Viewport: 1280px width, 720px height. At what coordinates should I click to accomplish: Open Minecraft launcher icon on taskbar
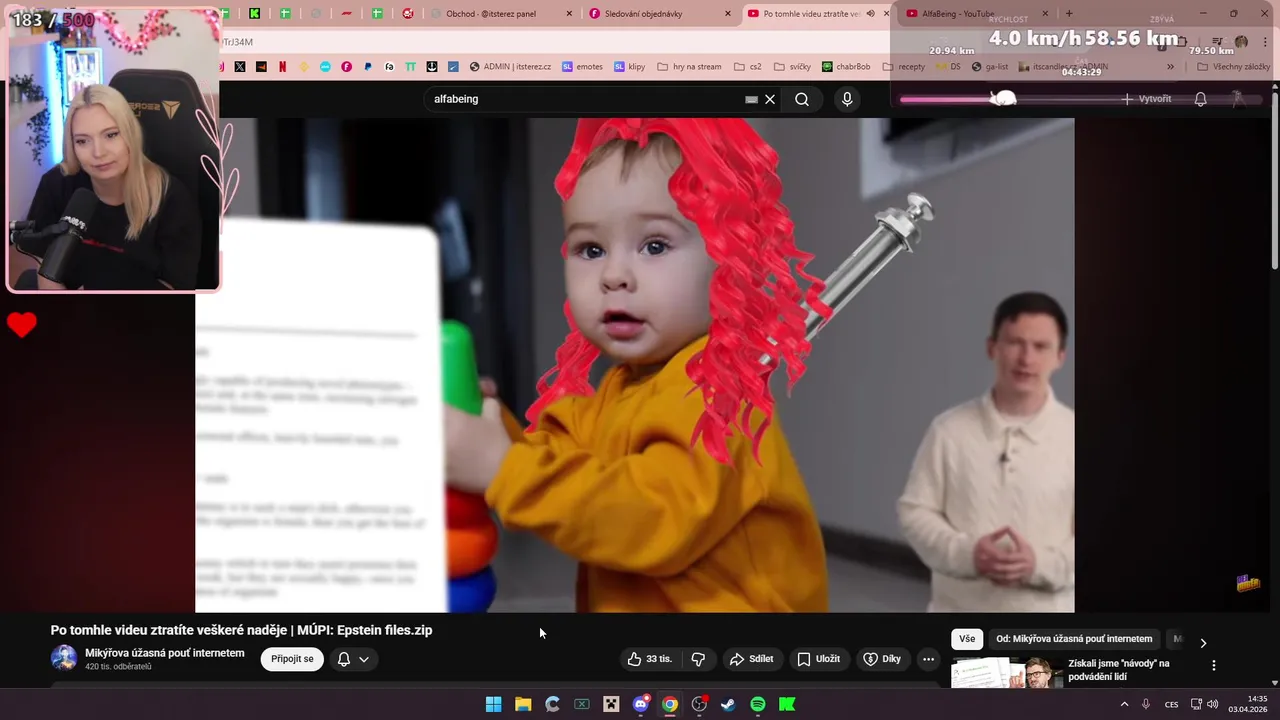611,704
